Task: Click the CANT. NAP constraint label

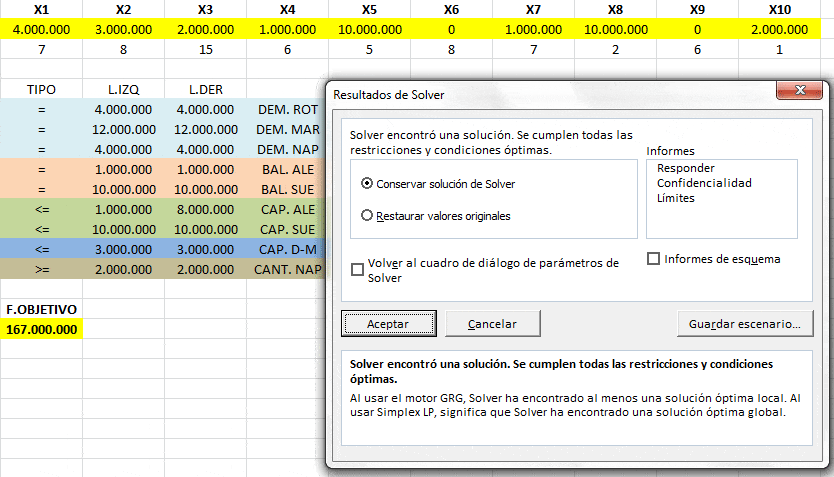Action: click(x=287, y=270)
